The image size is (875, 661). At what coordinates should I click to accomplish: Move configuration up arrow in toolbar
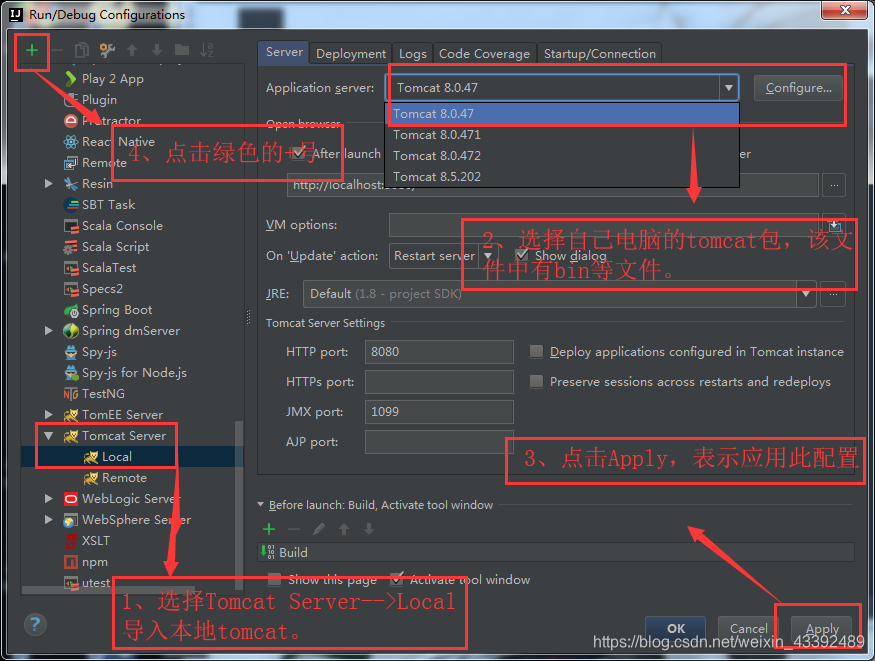[132, 50]
